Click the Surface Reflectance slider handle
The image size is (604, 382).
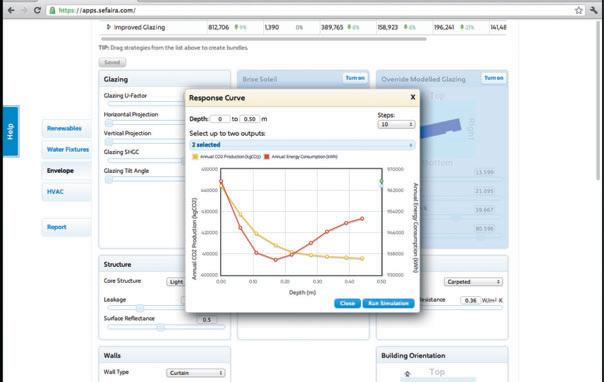point(160,327)
